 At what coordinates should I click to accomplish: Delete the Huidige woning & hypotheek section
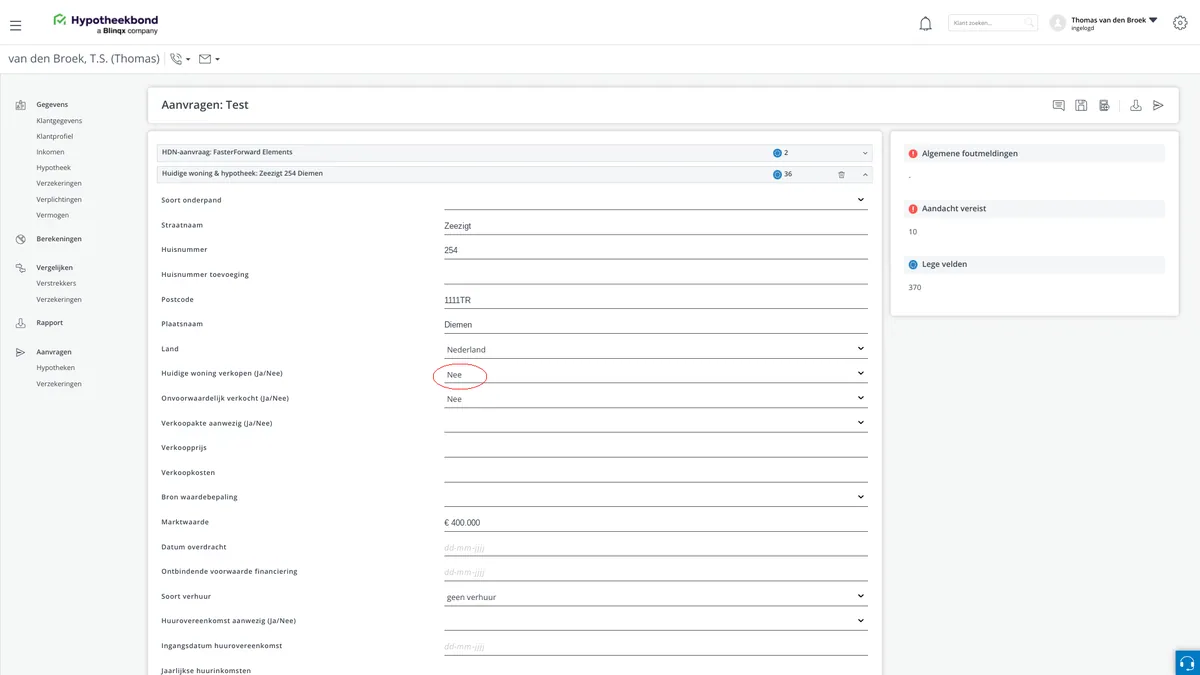[x=841, y=174]
